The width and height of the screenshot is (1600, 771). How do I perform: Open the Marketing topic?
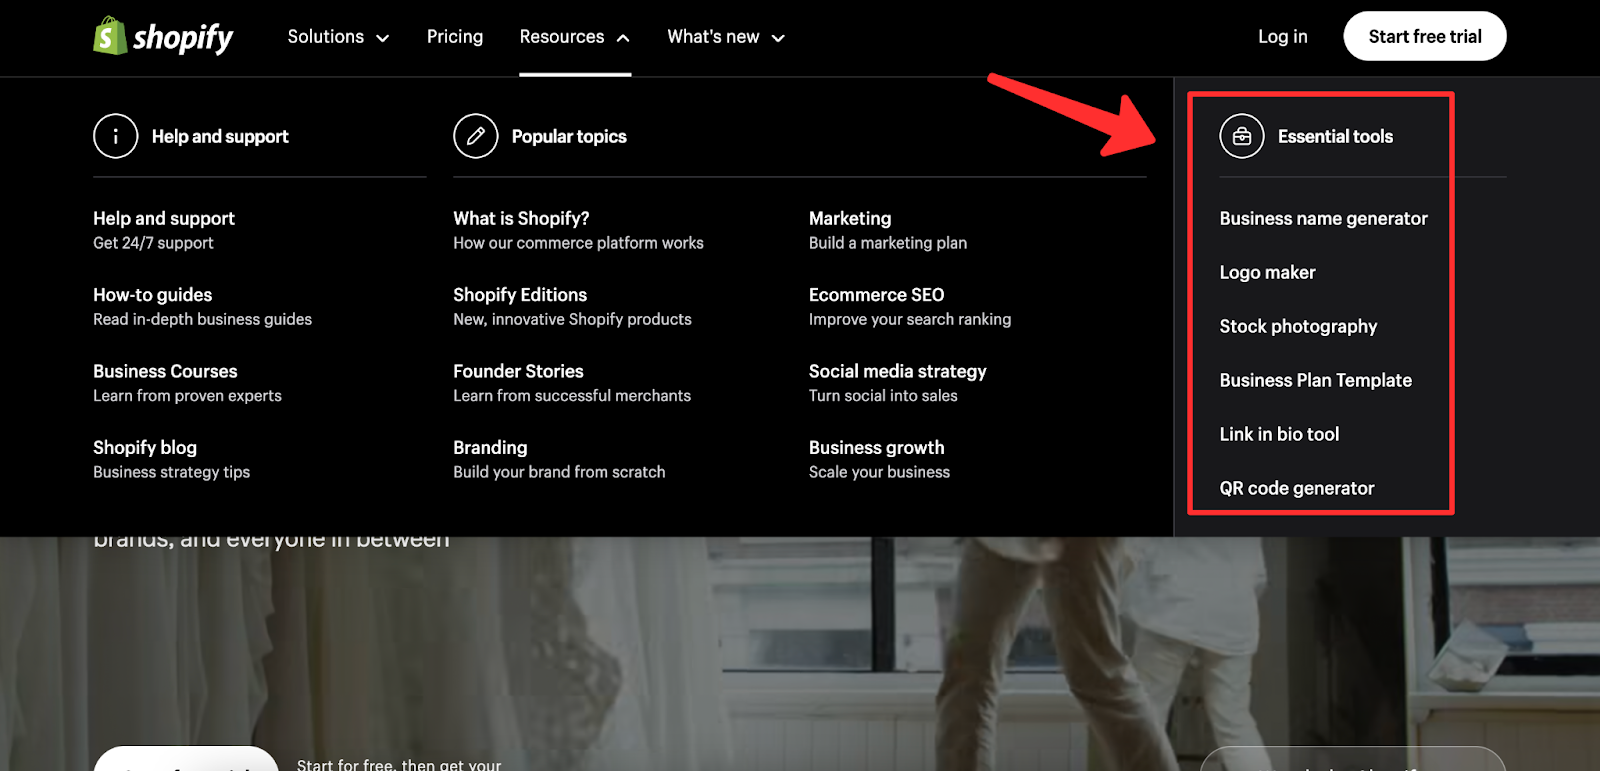(x=888, y=230)
